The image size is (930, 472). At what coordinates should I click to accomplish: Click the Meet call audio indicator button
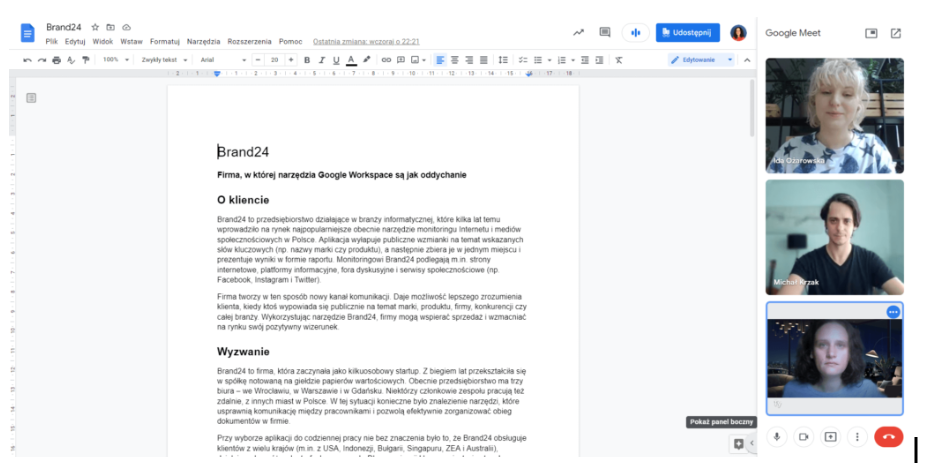pos(635,33)
